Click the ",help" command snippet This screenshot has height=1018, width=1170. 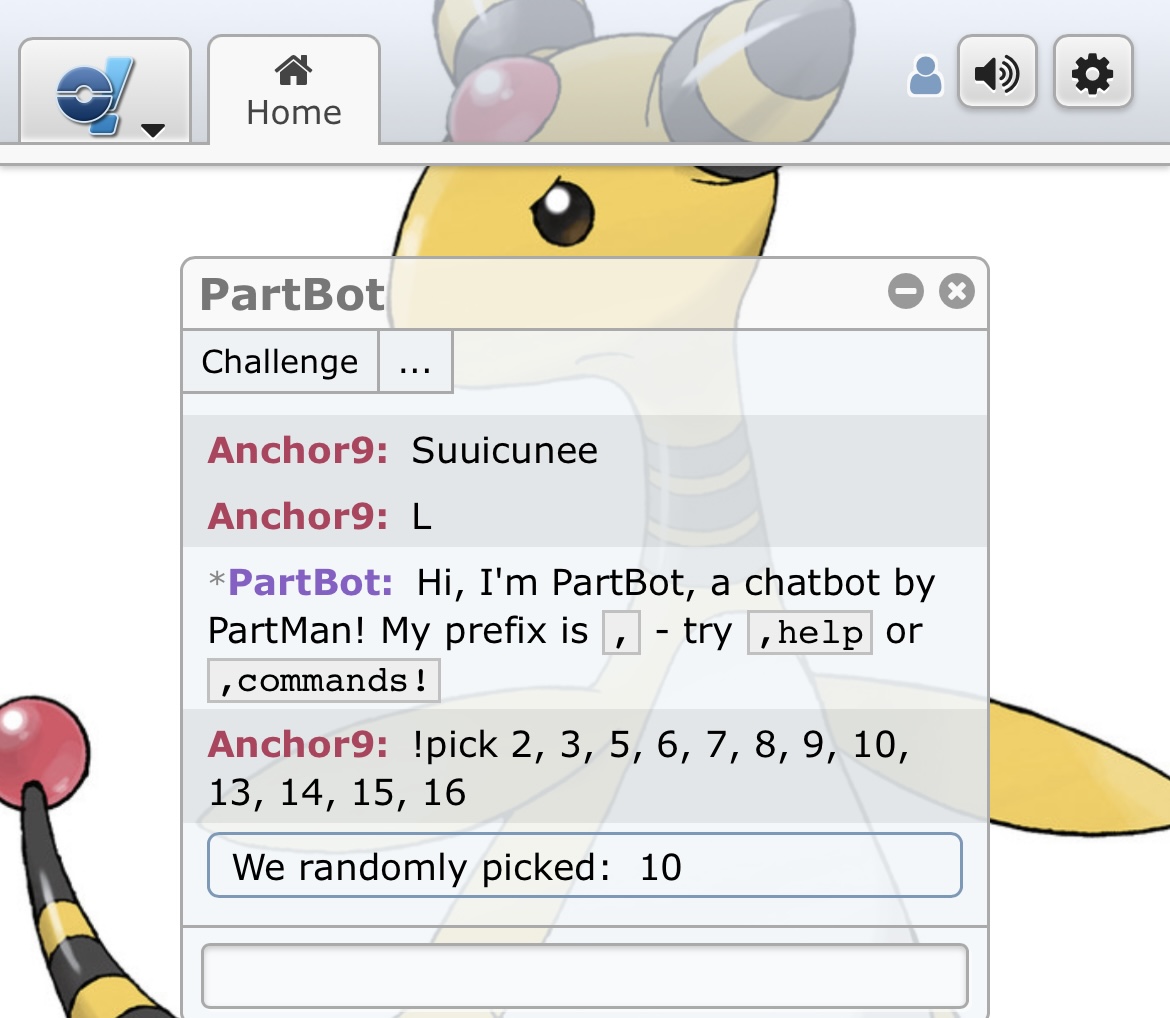point(810,633)
